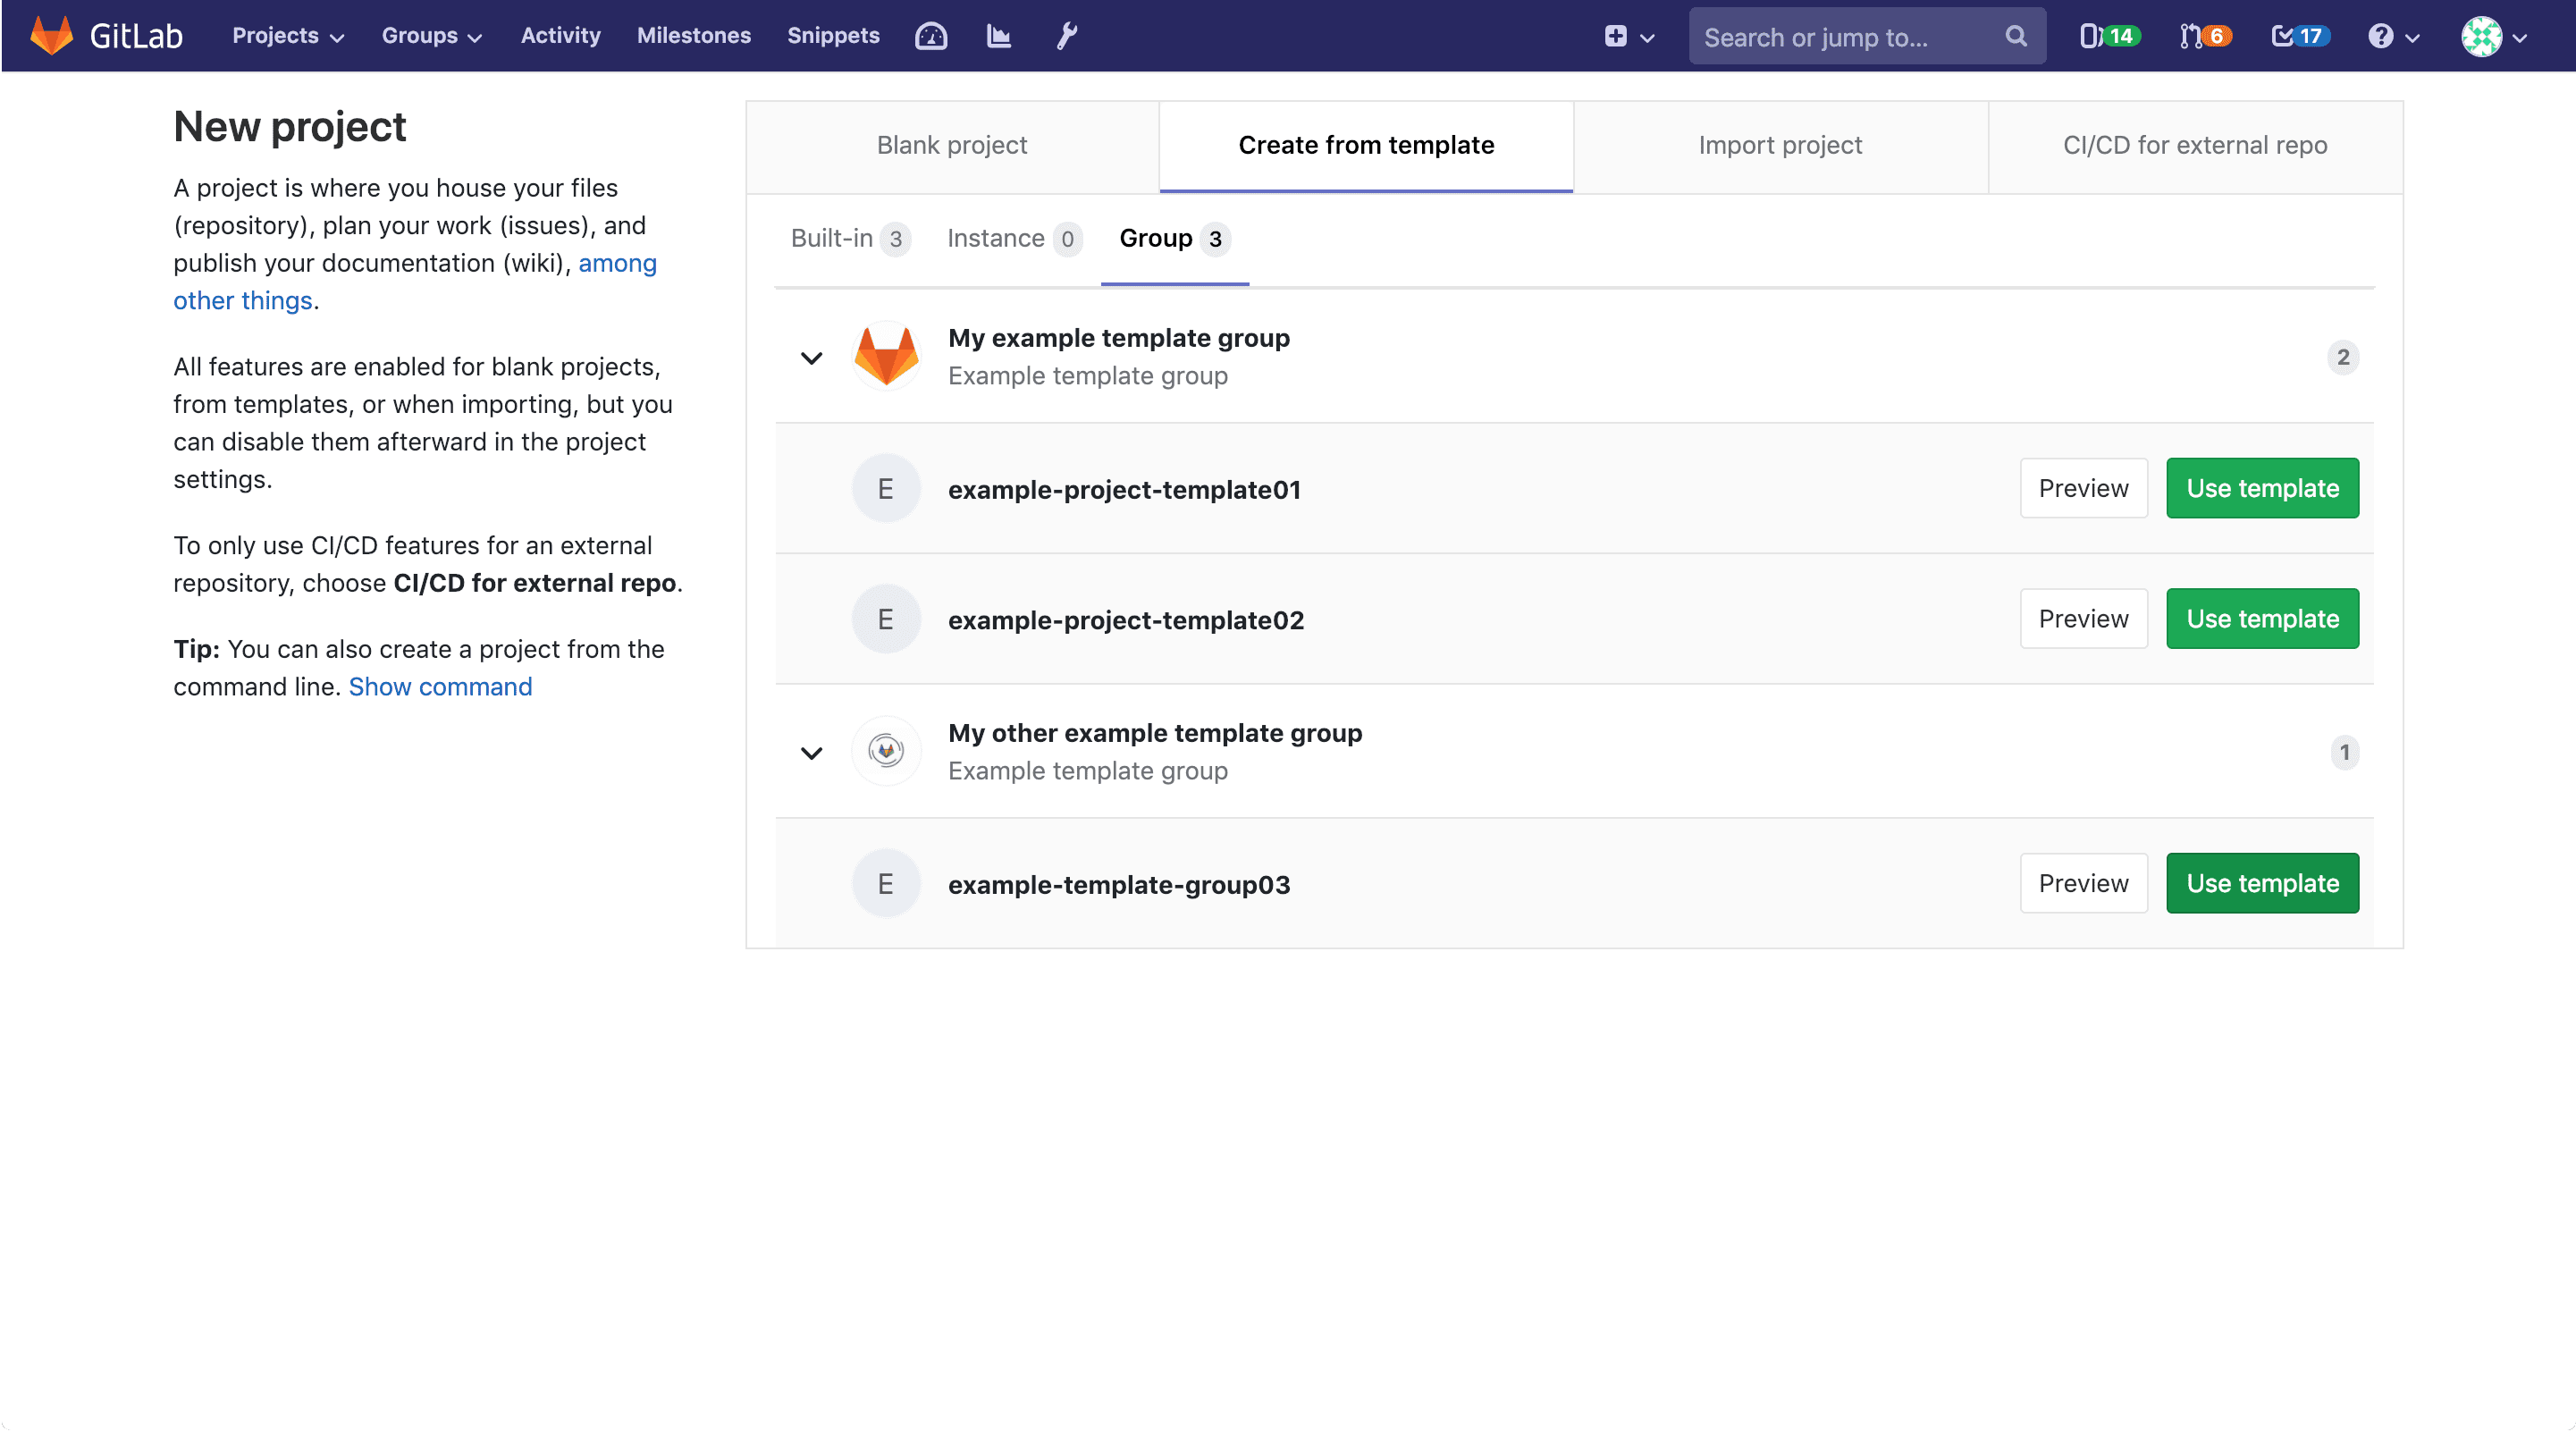Image resolution: width=2576 pixels, height=1432 pixels.
Task: Switch to the Built-in tab
Action: [846, 238]
